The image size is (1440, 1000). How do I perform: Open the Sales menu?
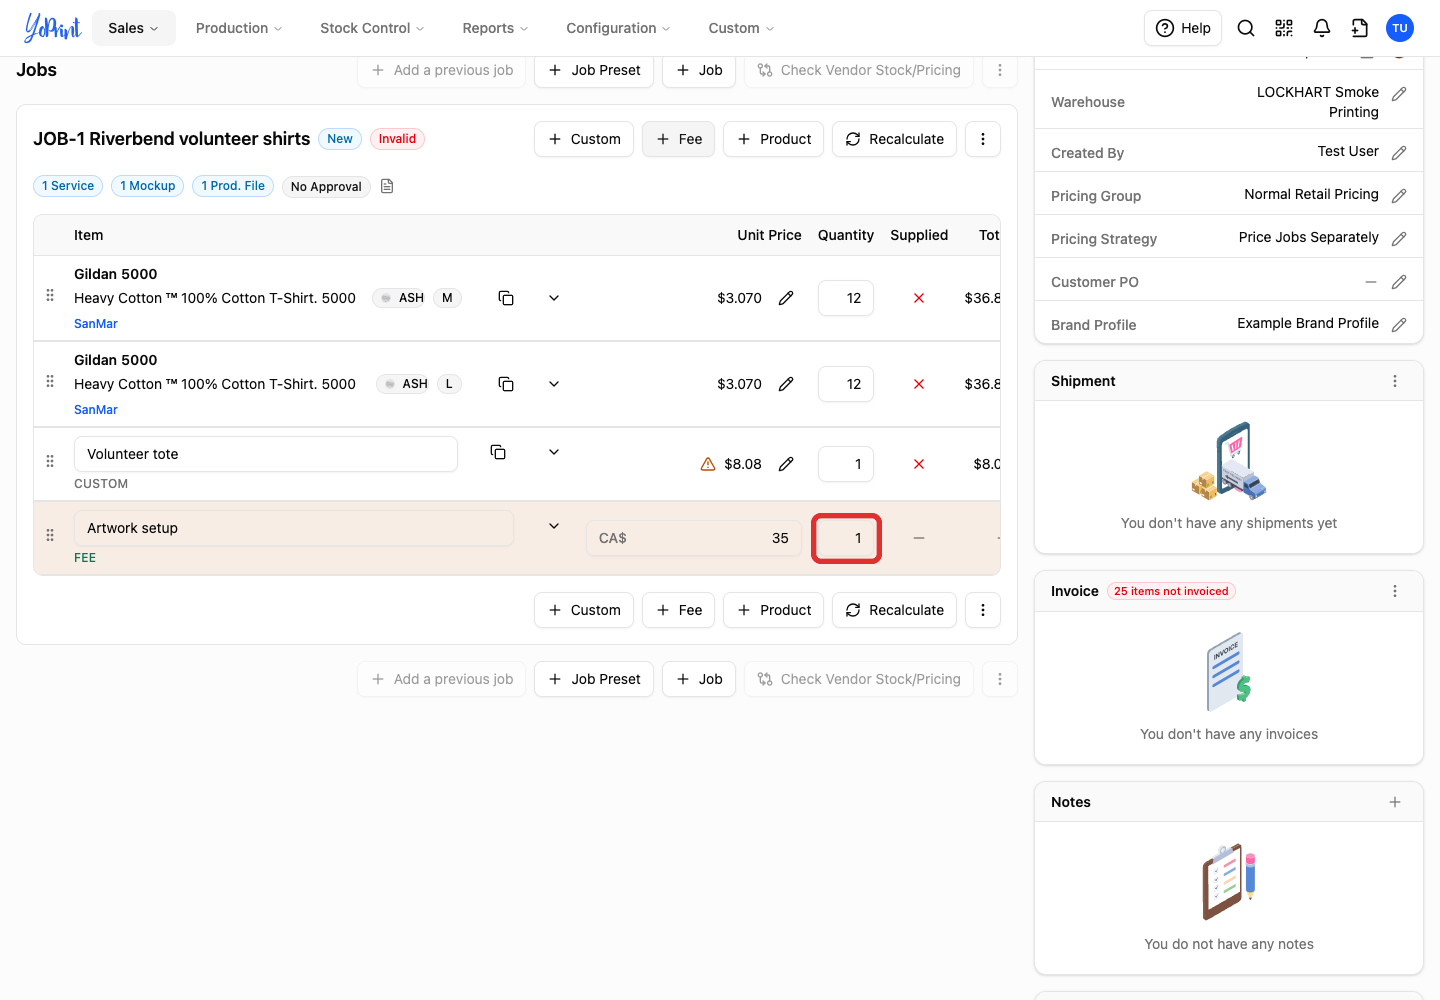click(134, 28)
